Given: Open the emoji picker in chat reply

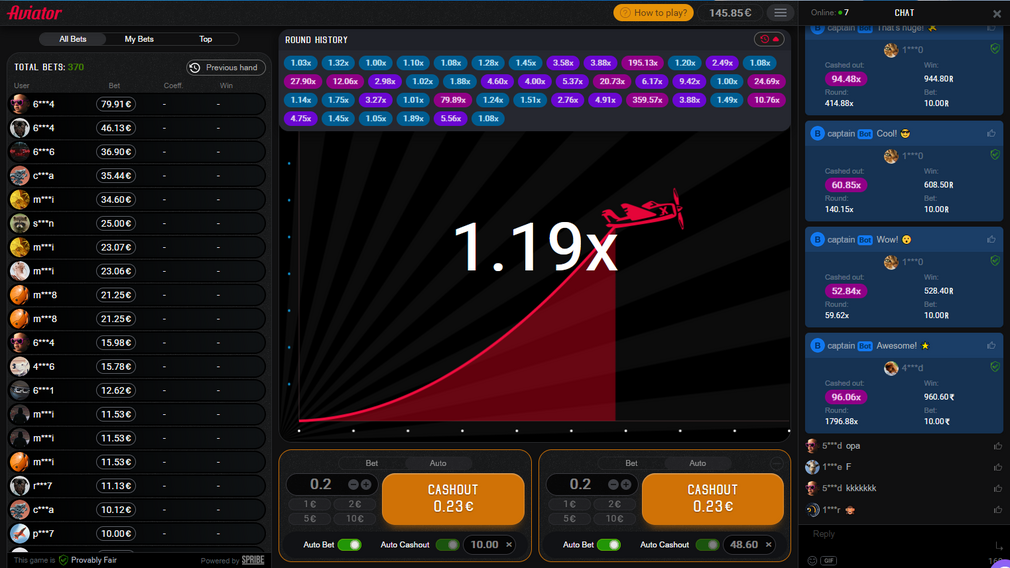Looking at the screenshot, I should (x=812, y=560).
